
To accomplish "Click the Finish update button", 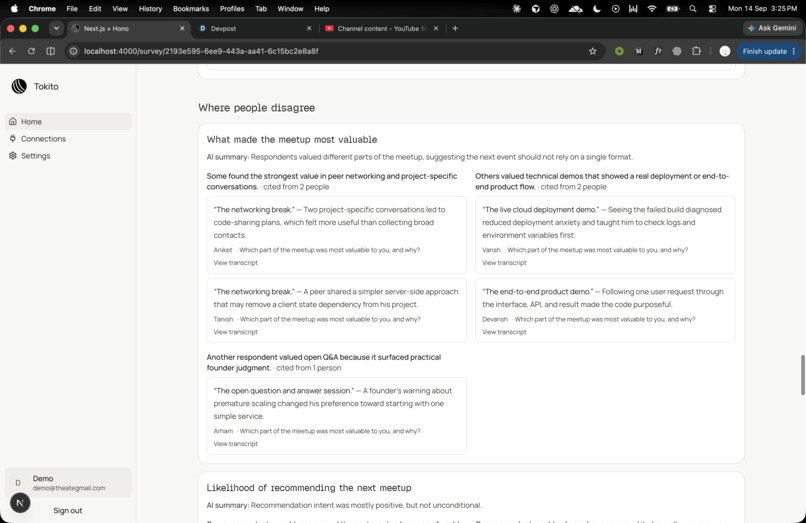I will point(769,51).
